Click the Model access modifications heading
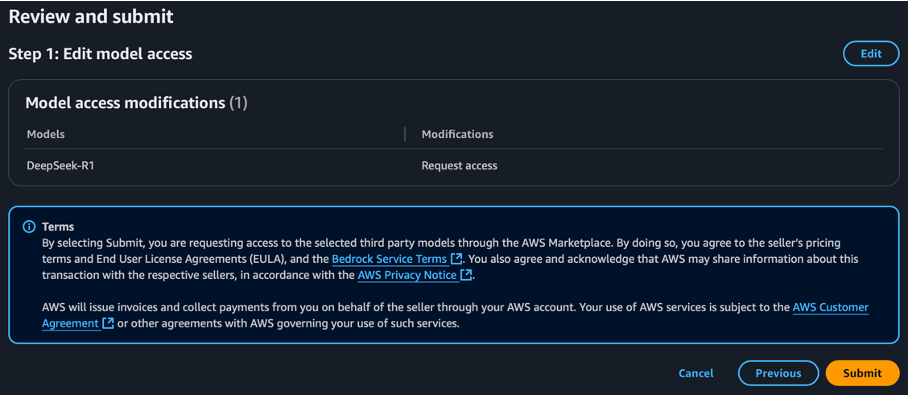Screen dimensions: 908x396 click(x=136, y=103)
